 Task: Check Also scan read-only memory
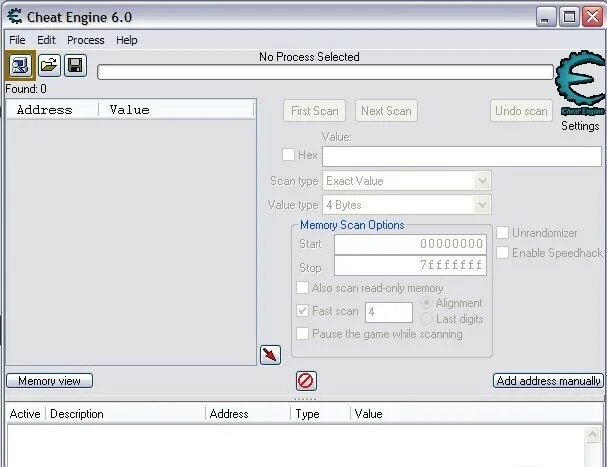tap(302, 288)
